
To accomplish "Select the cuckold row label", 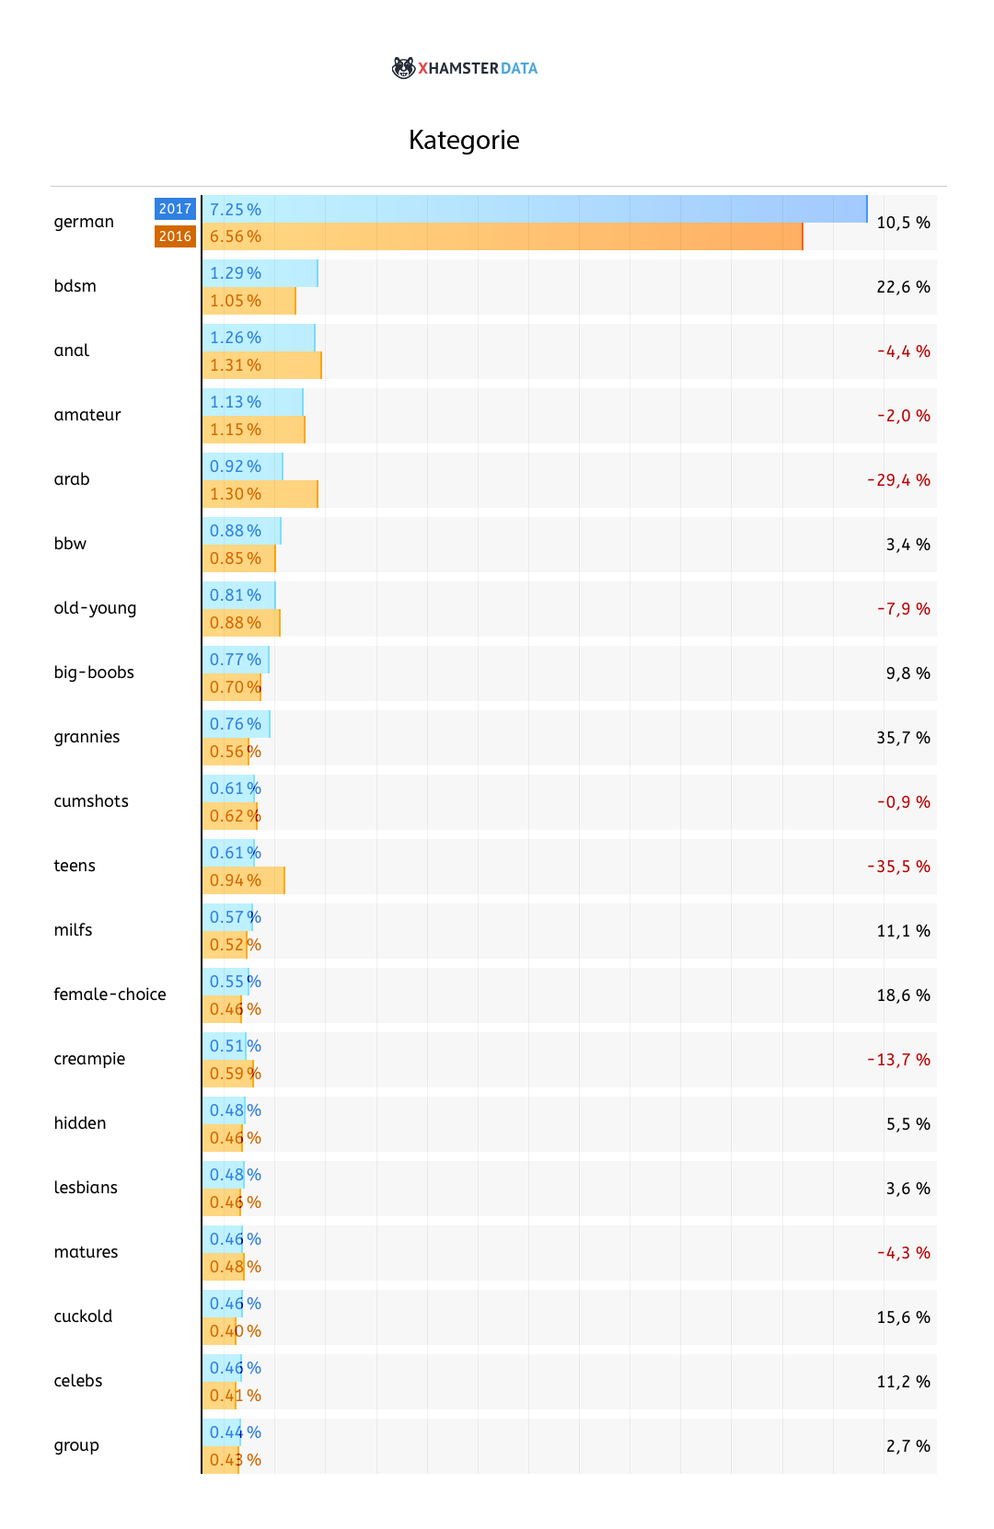I will pos(83,1317).
